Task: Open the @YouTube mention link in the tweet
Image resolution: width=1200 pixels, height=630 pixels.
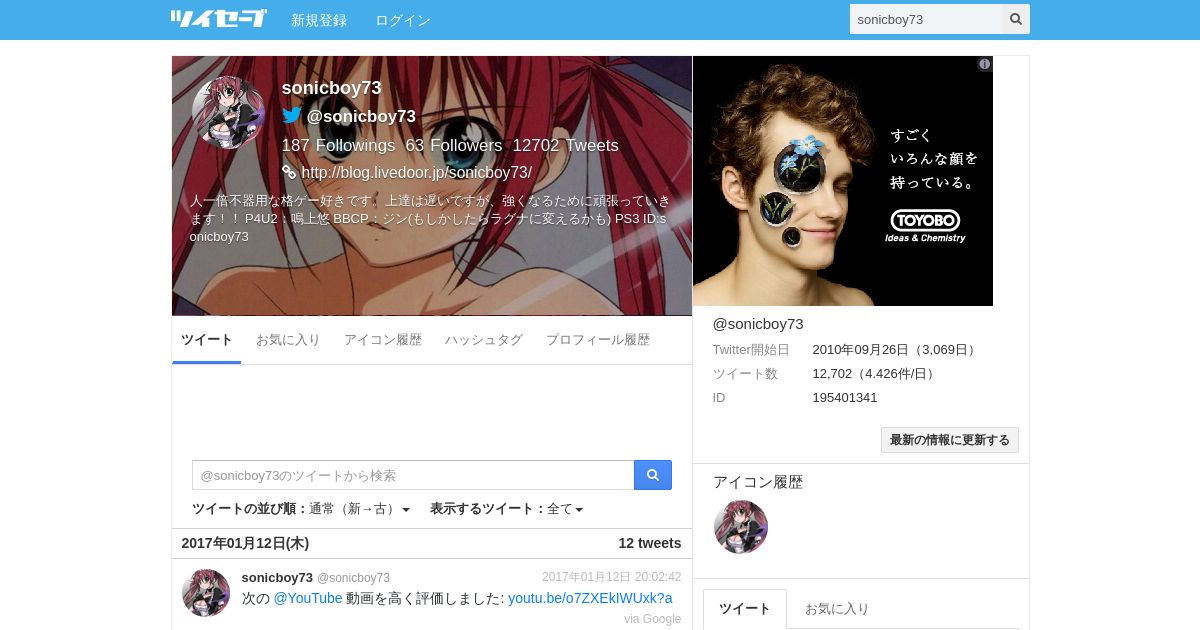Action: click(x=308, y=598)
